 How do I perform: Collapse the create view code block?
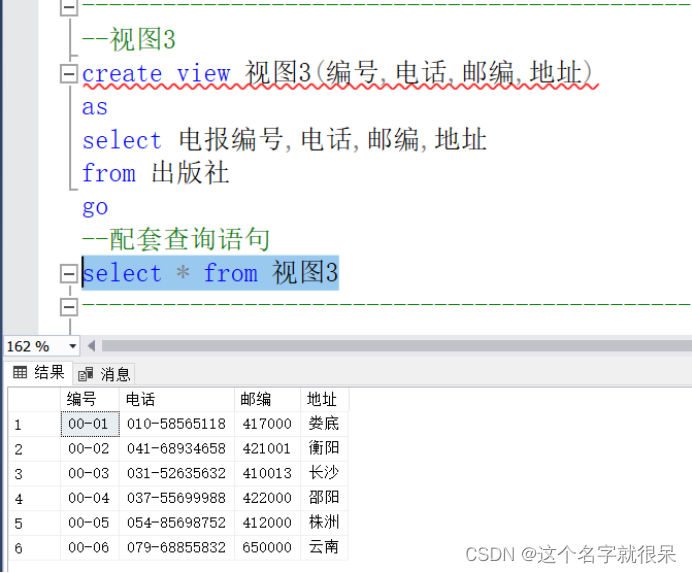pos(68,74)
